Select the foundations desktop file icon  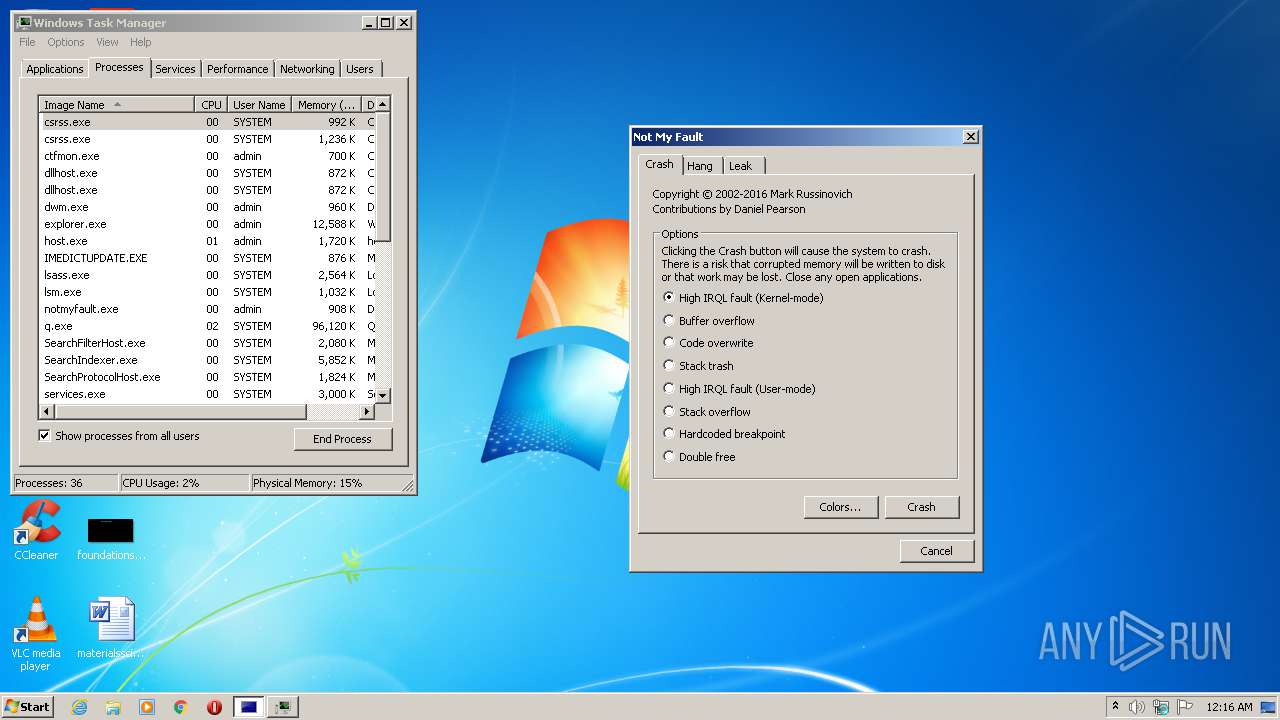[x=111, y=539]
